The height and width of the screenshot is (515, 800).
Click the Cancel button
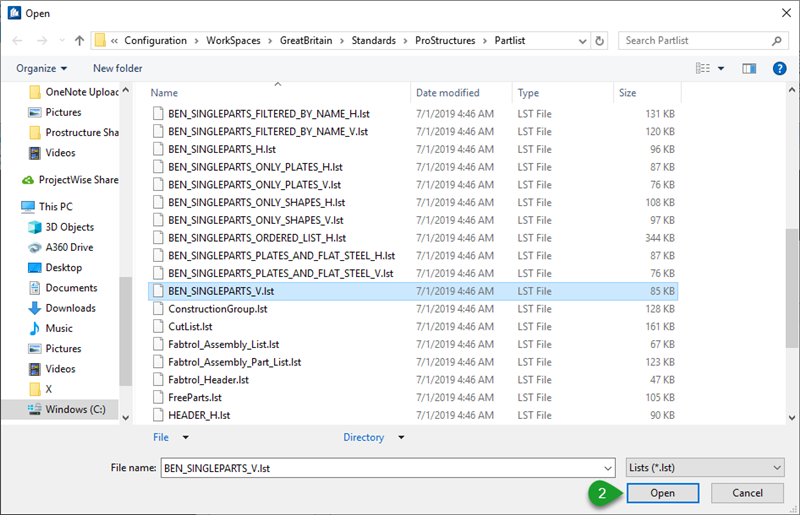tap(747, 493)
